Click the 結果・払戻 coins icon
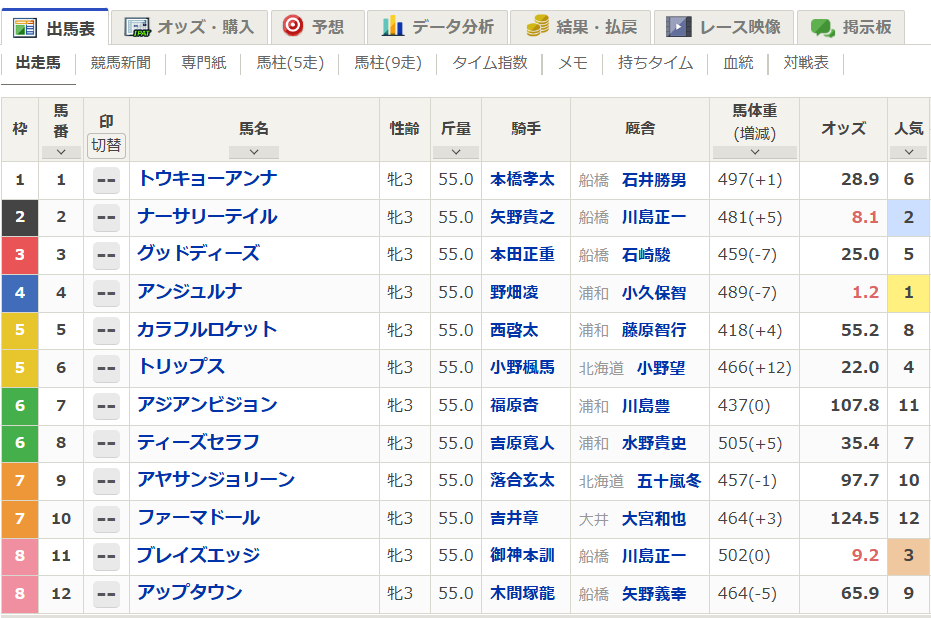The width and height of the screenshot is (931, 618). pyautogui.click(x=538, y=27)
